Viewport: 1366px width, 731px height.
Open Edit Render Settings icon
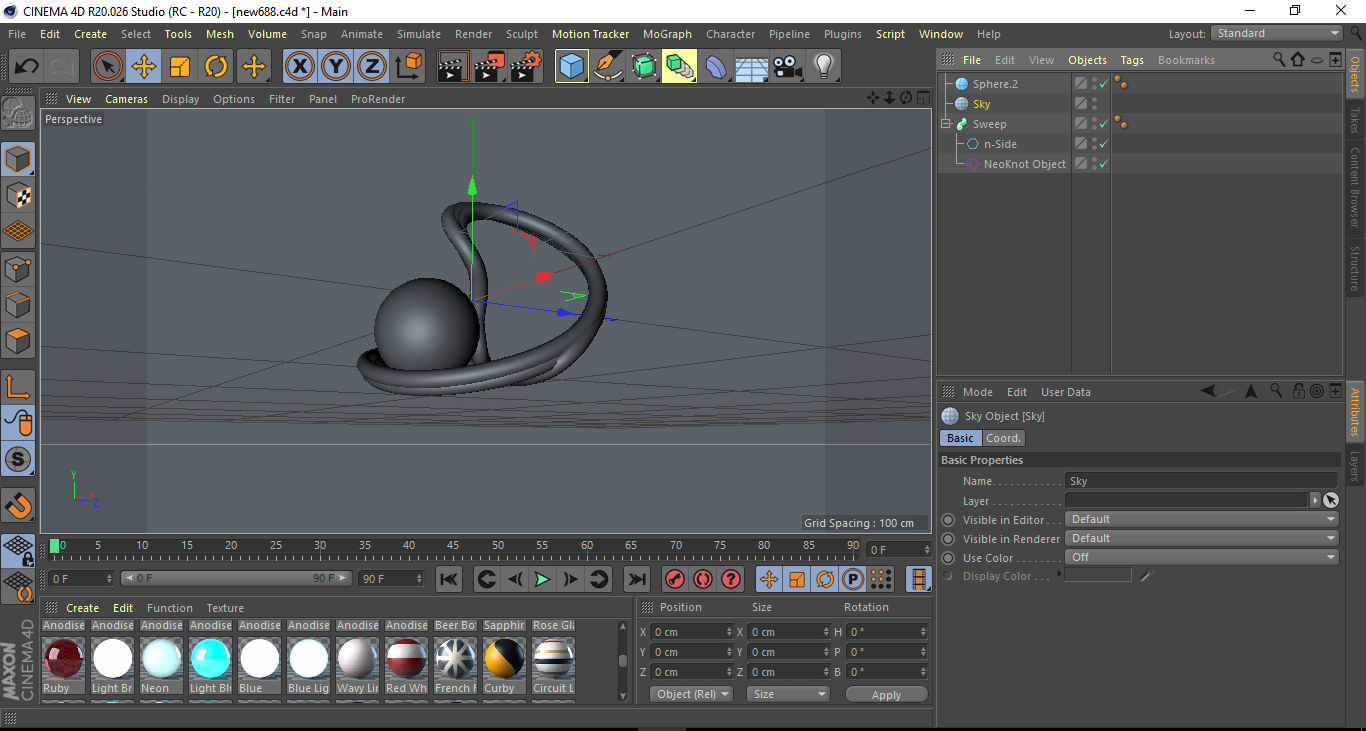click(526, 67)
